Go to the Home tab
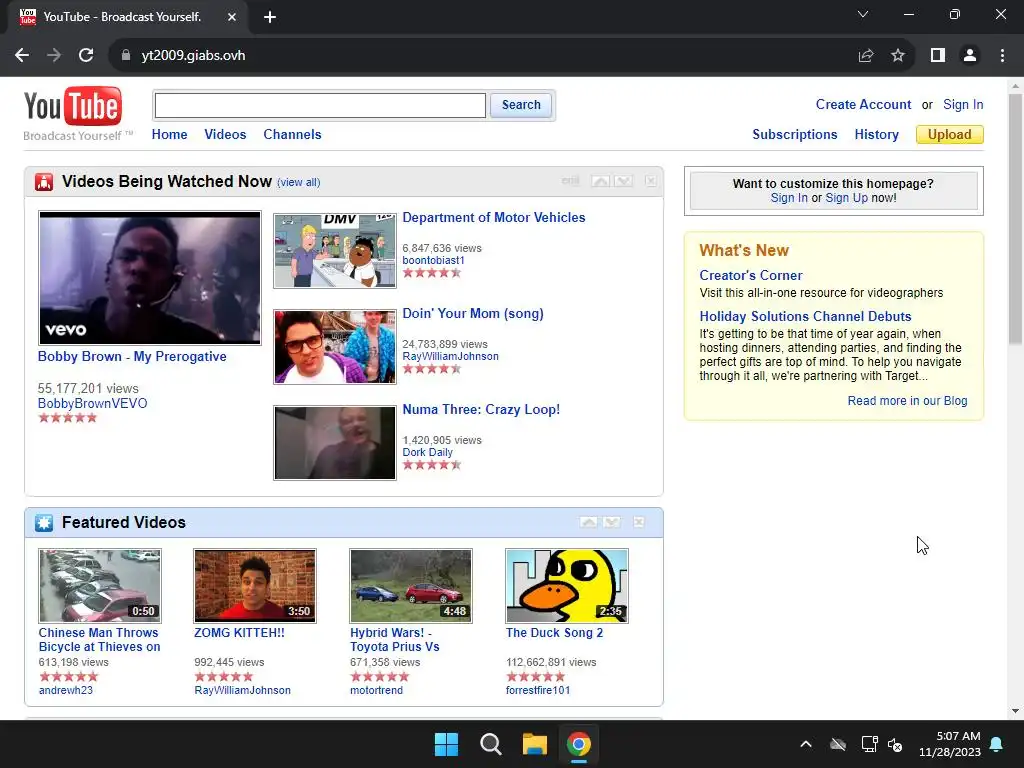 pos(169,135)
